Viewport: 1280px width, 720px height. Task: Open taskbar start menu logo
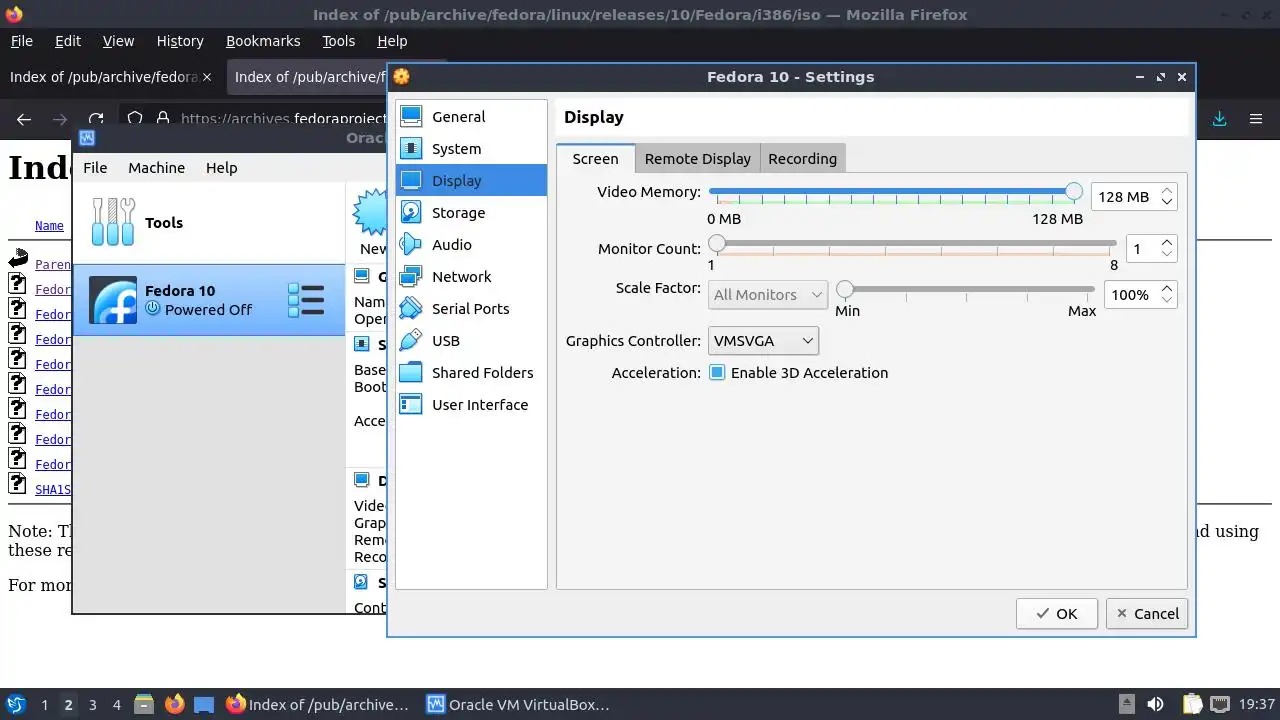point(15,704)
